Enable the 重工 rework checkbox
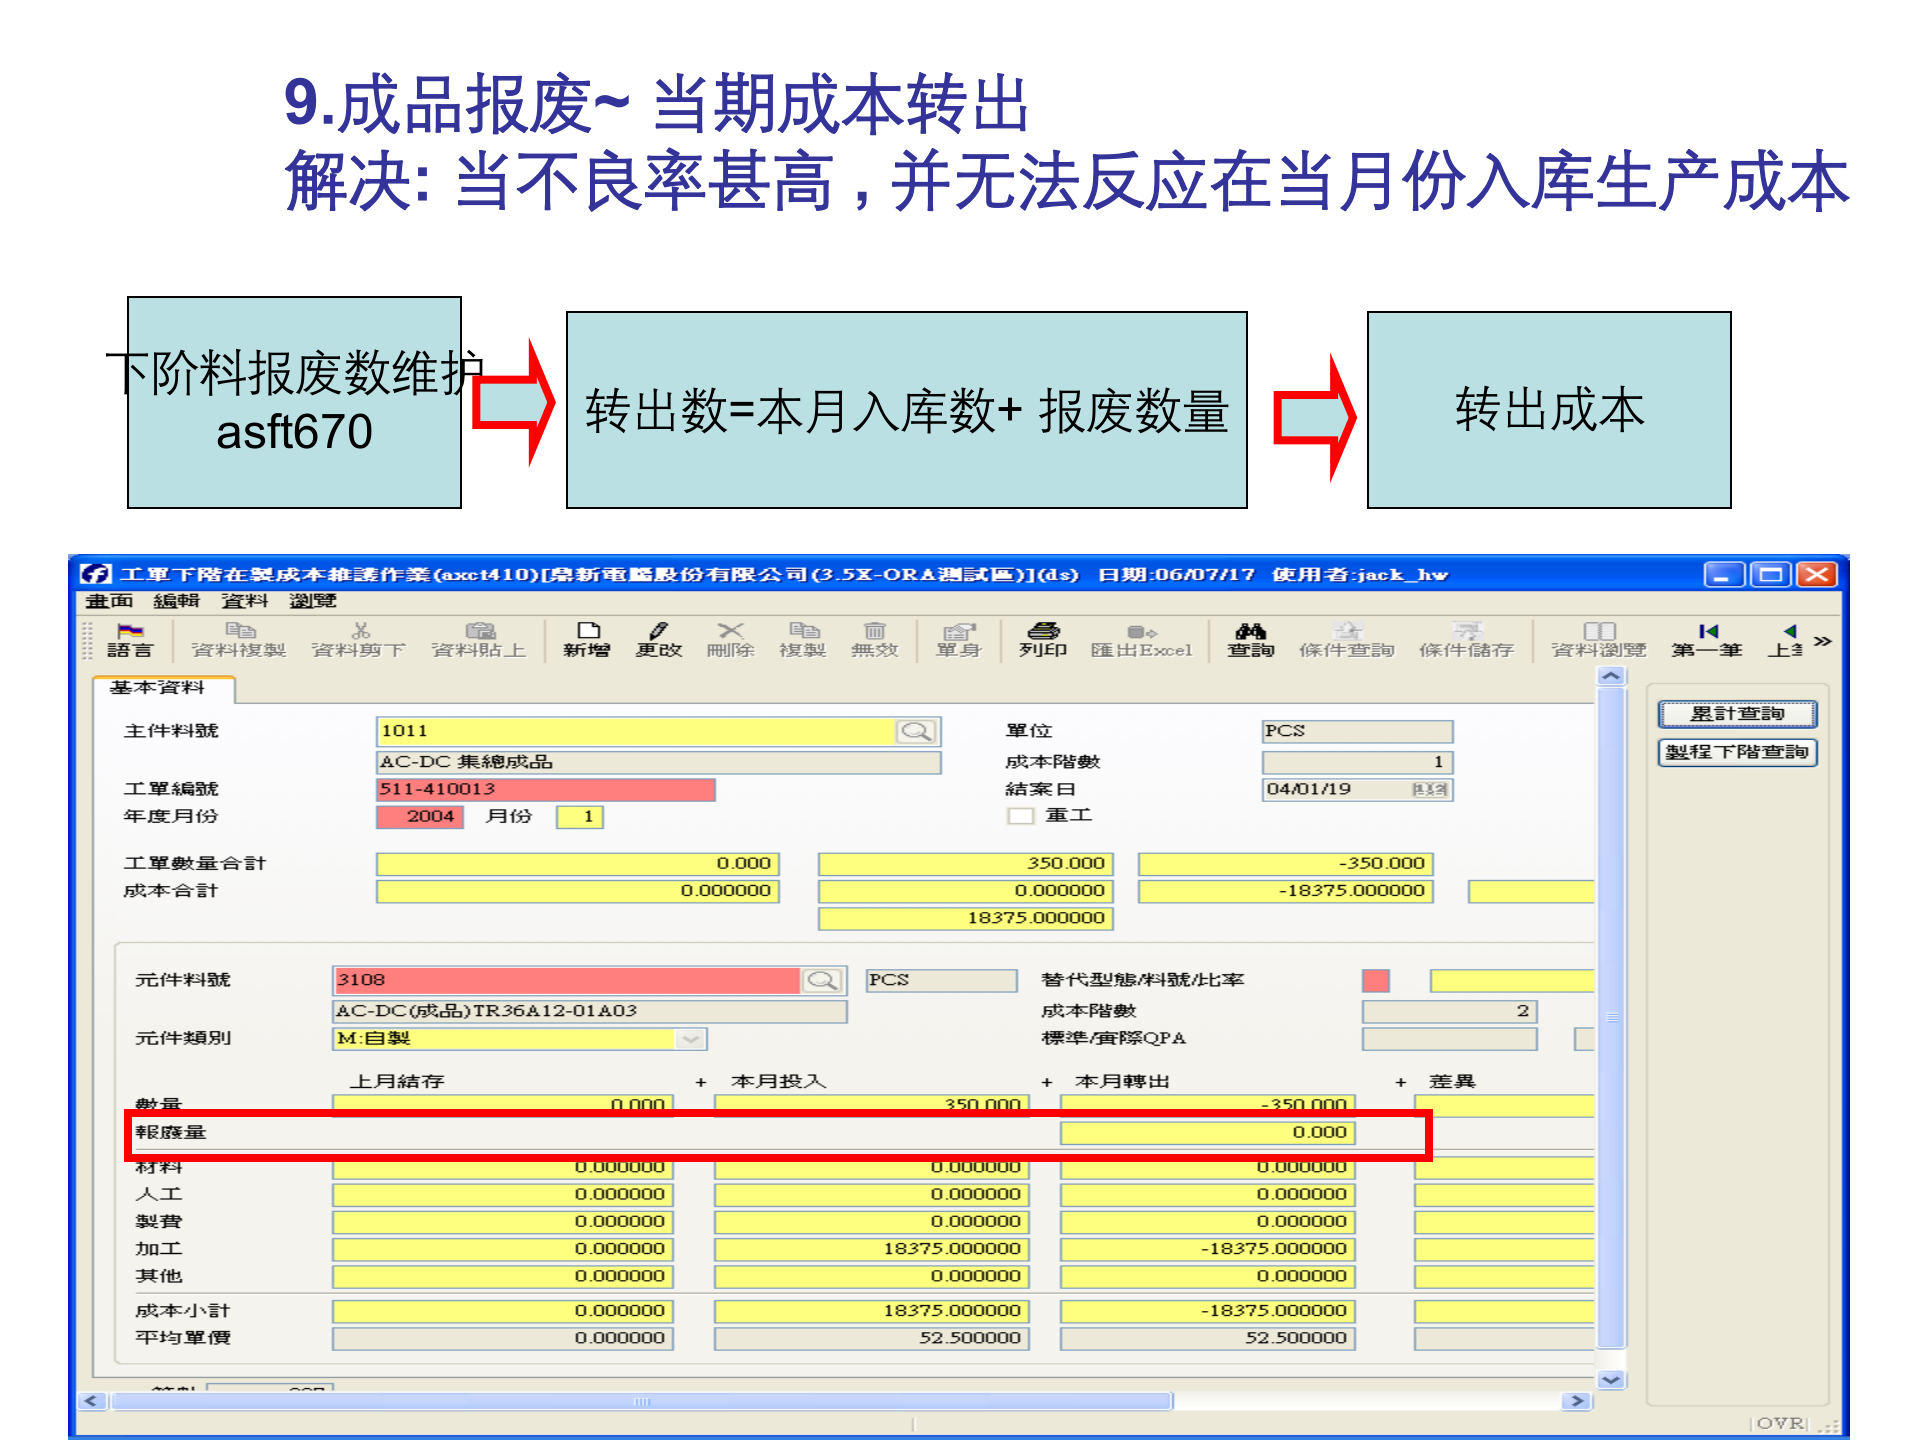 [x=1020, y=815]
